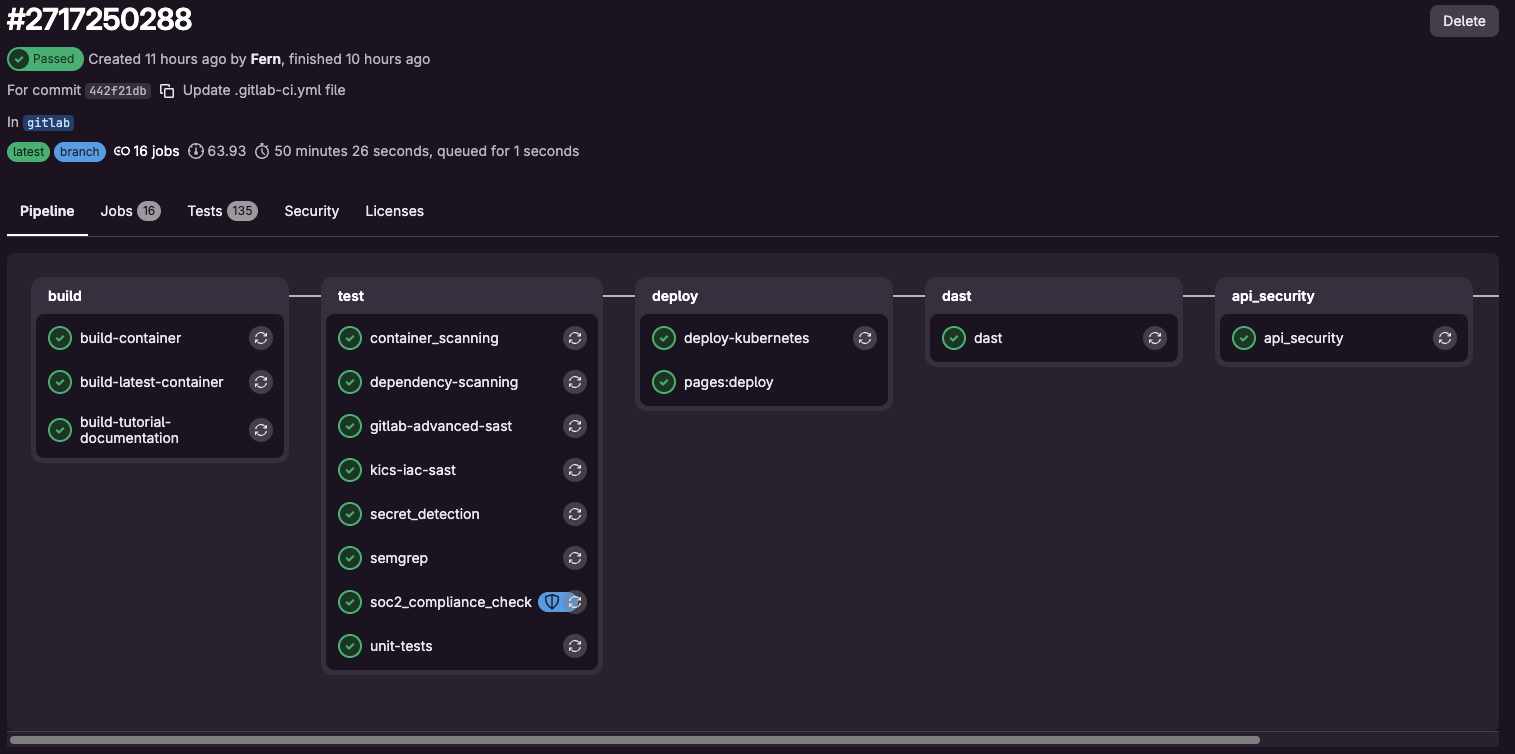Retry the api_security job
The height and width of the screenshot is (754, 1515).
(x=1445, y=338)
